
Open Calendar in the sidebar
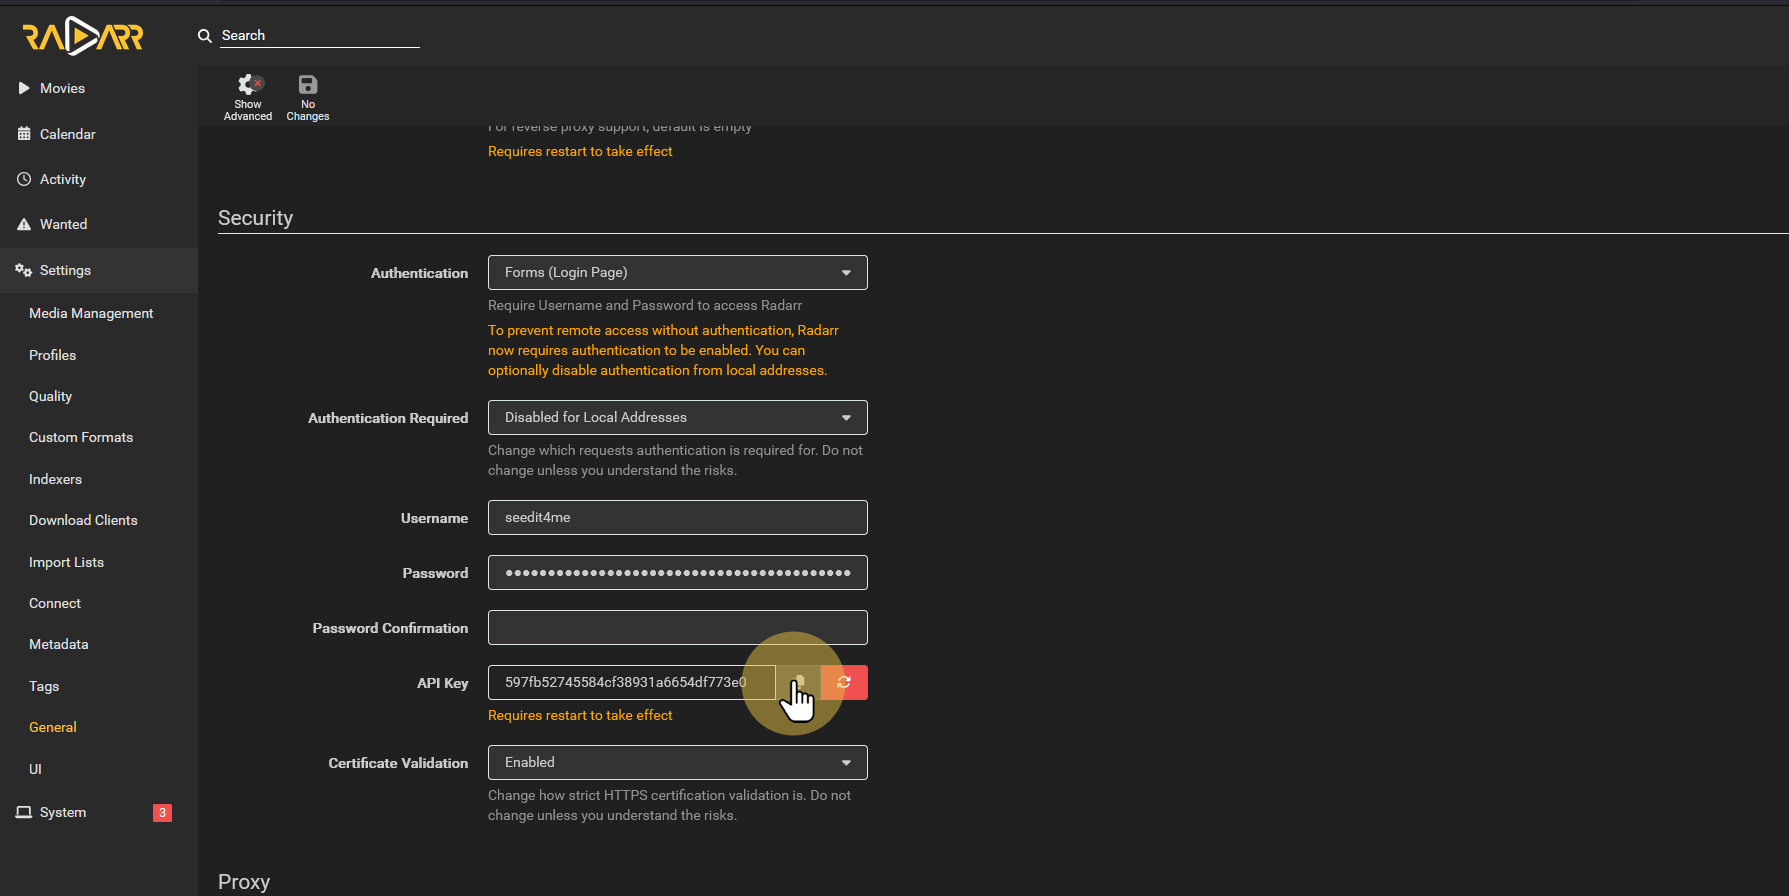(x=68, y=134)
